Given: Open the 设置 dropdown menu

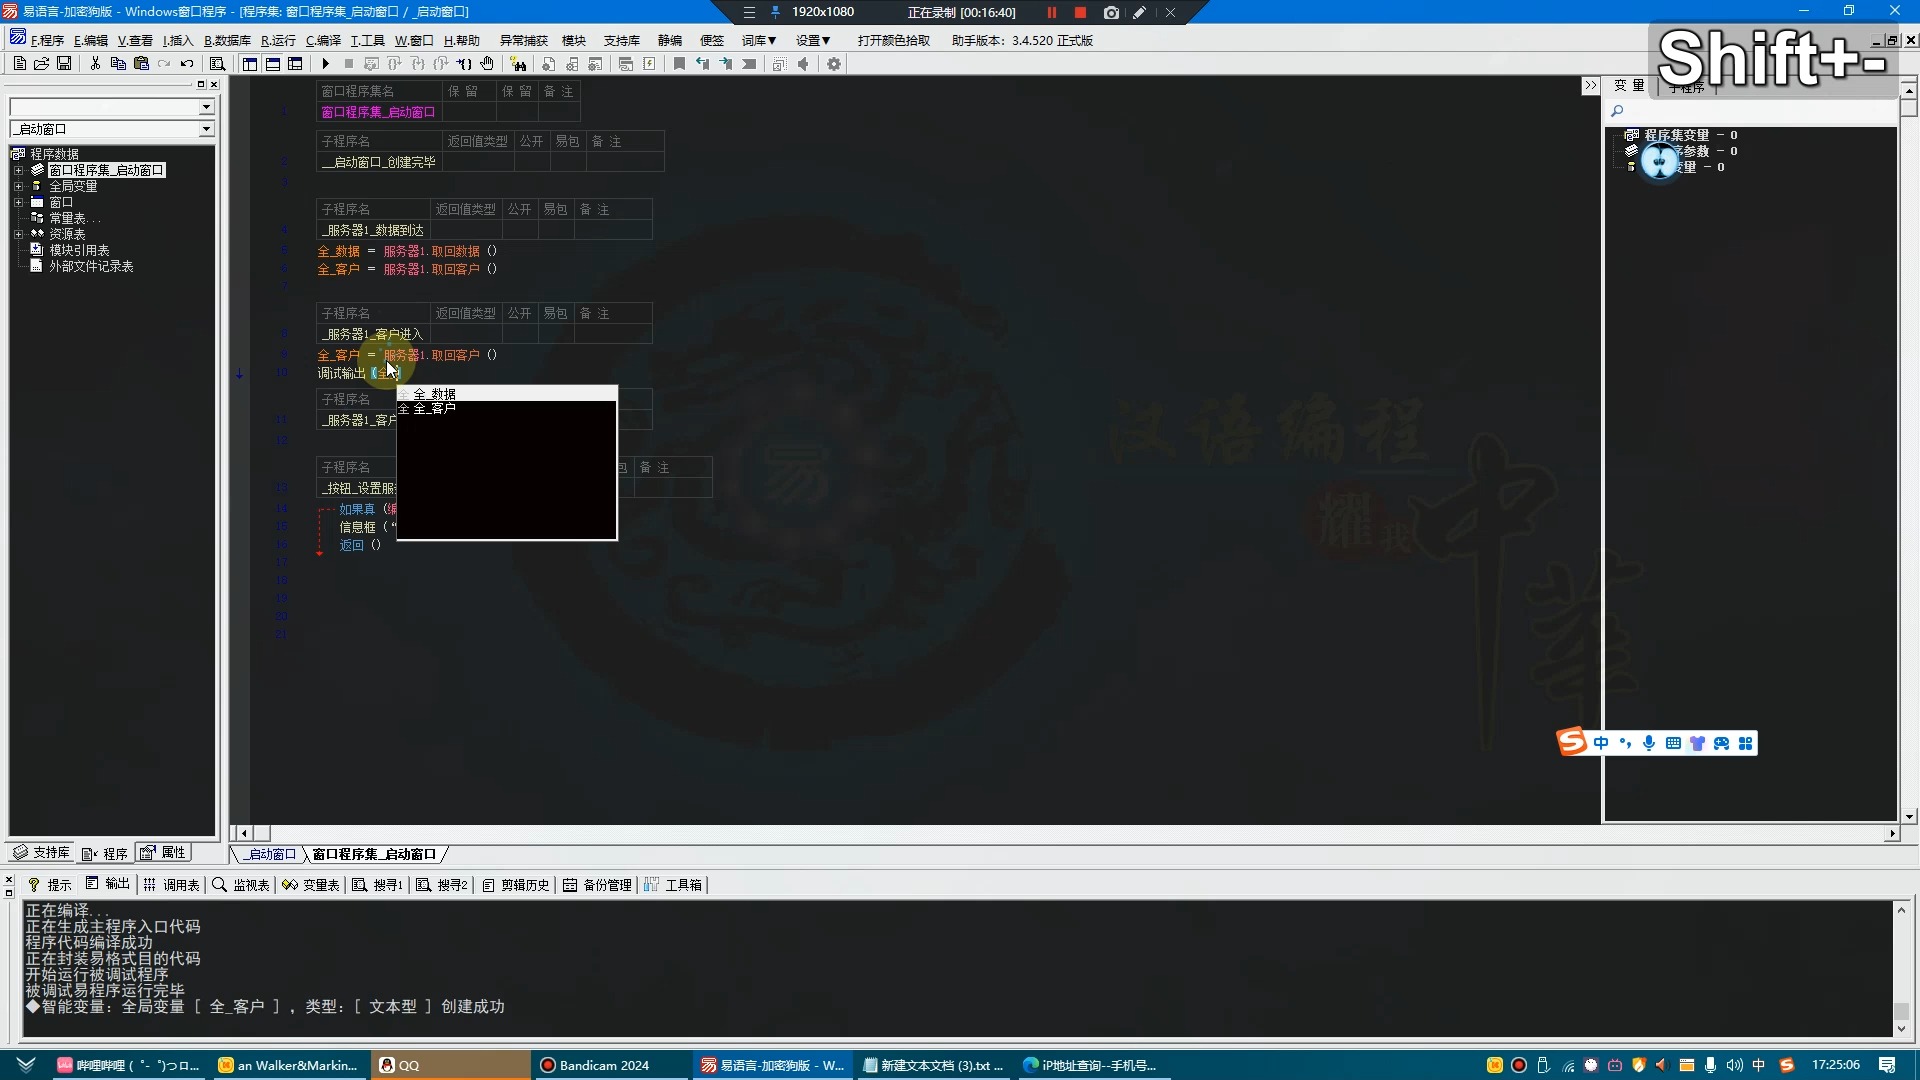Looking at the screenshot, I should (x=812, y=40).
